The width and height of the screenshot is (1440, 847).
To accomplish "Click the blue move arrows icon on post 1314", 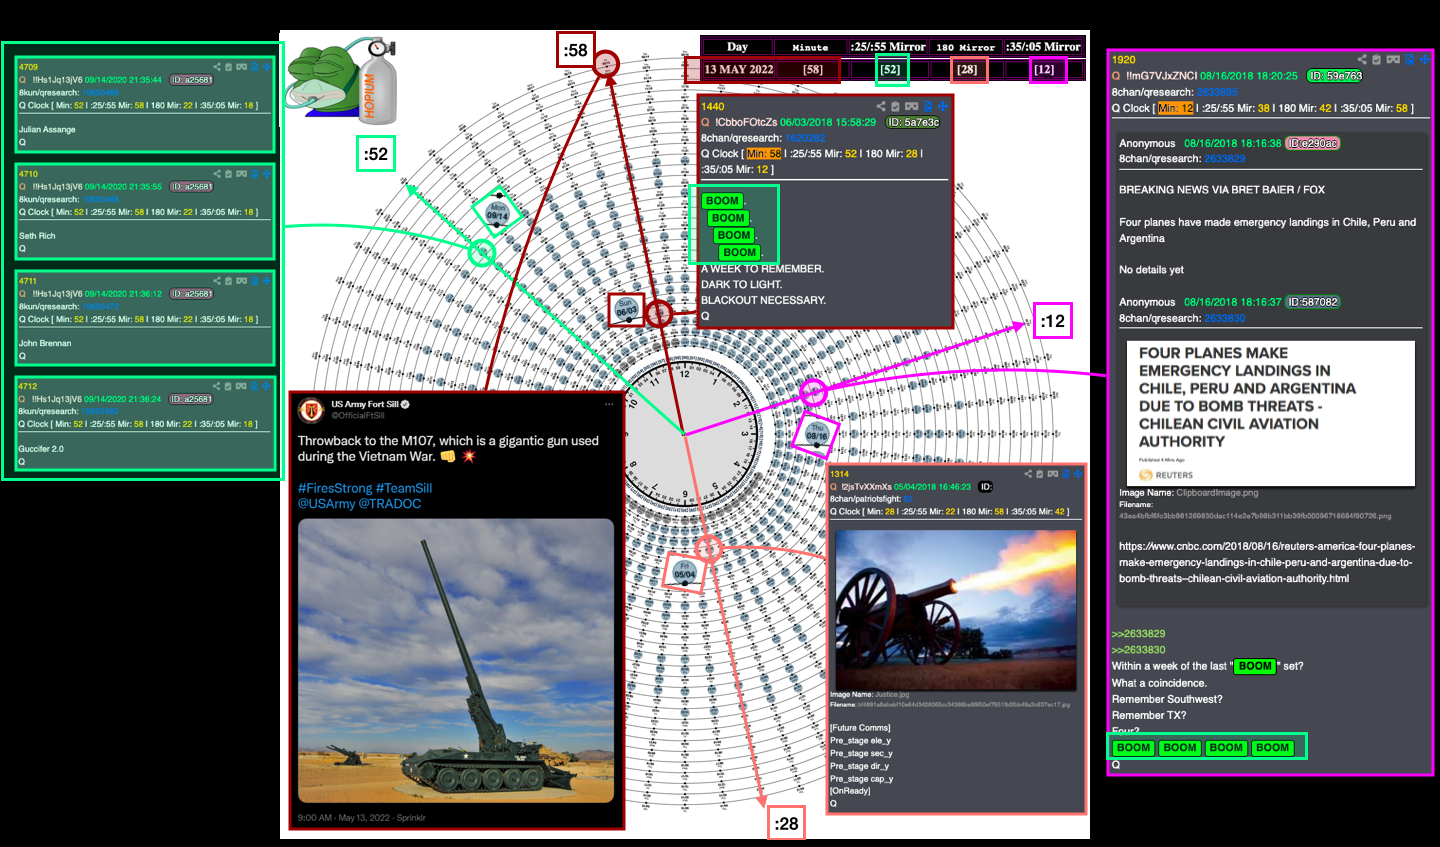I will [x=1078, y=474].
